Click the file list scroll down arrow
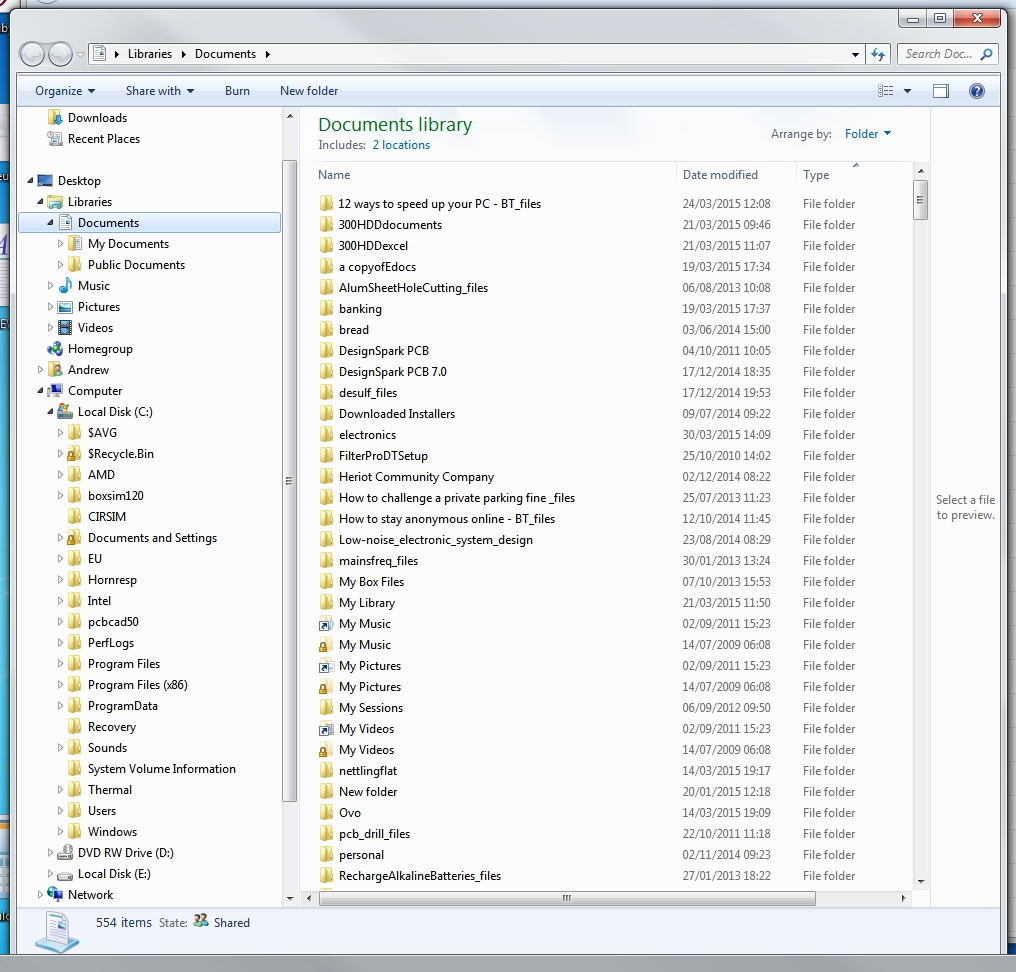Image resolution: width=1016 pixels, height=972 pixels. (921, 882)
